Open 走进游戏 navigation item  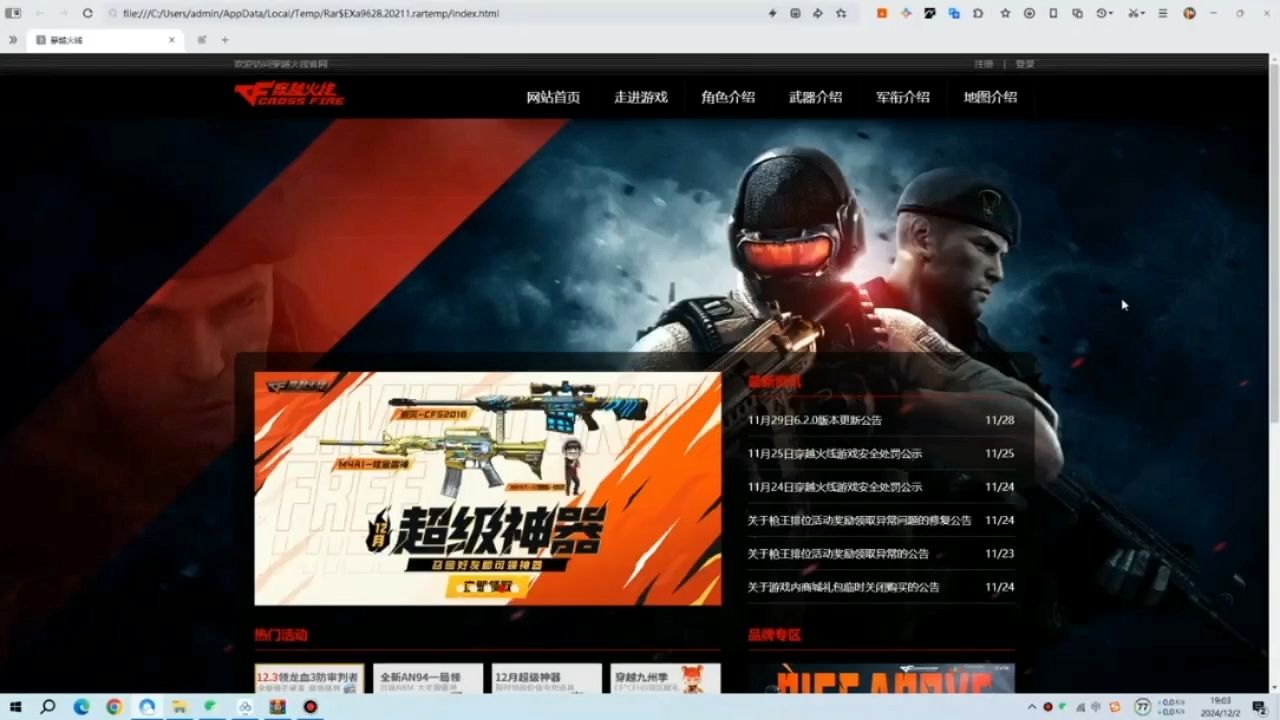point(641,97)
